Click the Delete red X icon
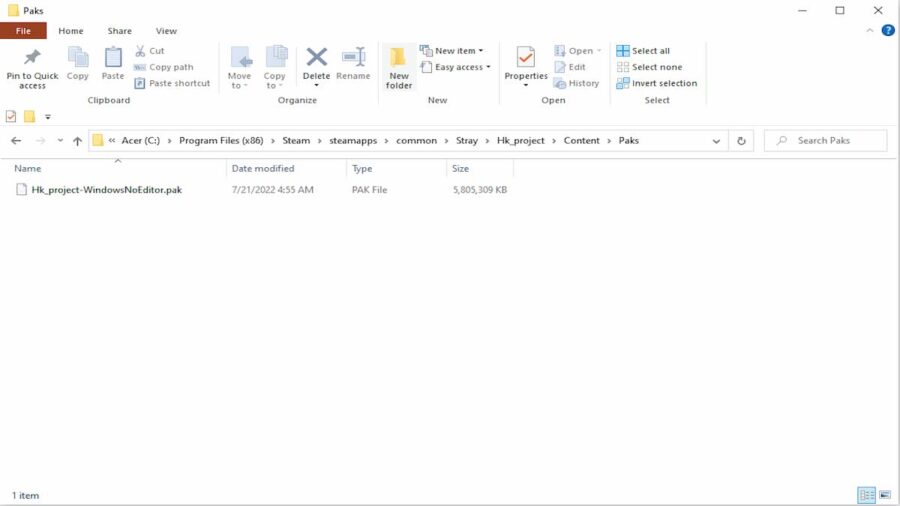The image size is (900, 506). click(316, 57)
